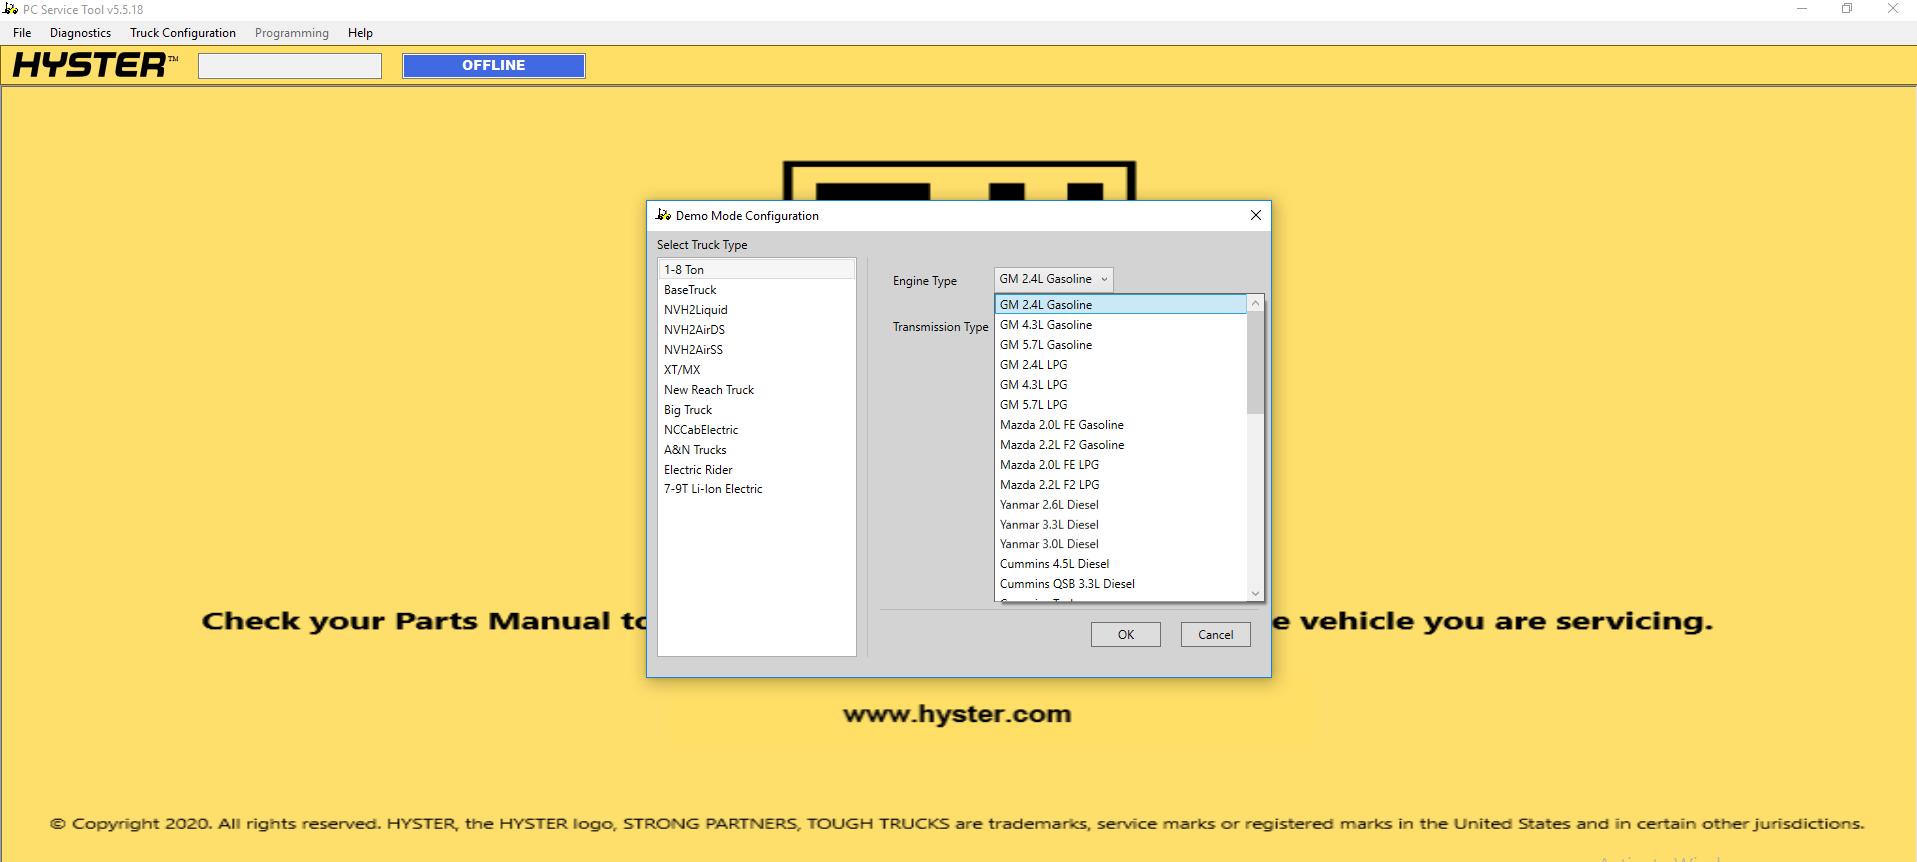Image resolution: width=1917 pixels, height=862 pixels.
Task: Select XT/MX truck type
Action: point(756,370)
